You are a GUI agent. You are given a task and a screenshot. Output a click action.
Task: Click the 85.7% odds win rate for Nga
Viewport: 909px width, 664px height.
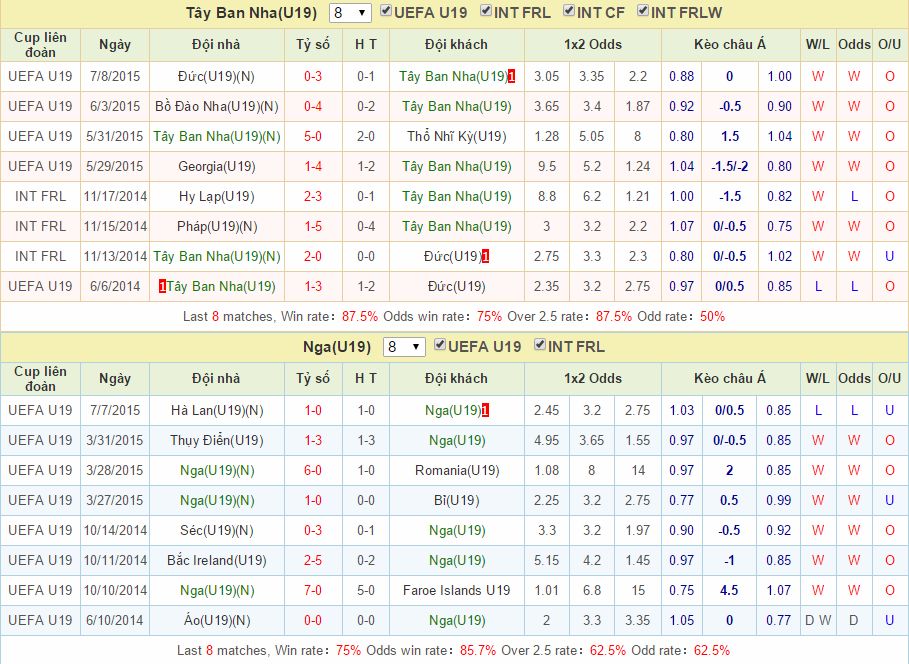tap(478, 651)
